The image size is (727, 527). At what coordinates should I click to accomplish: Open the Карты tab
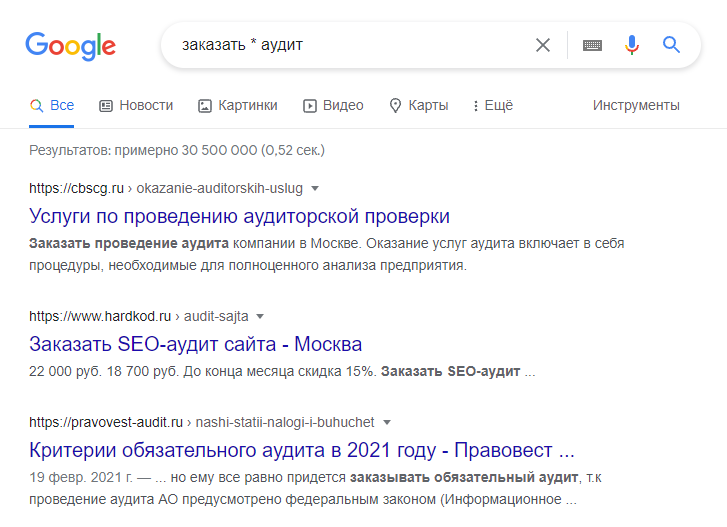pos(419,106)
